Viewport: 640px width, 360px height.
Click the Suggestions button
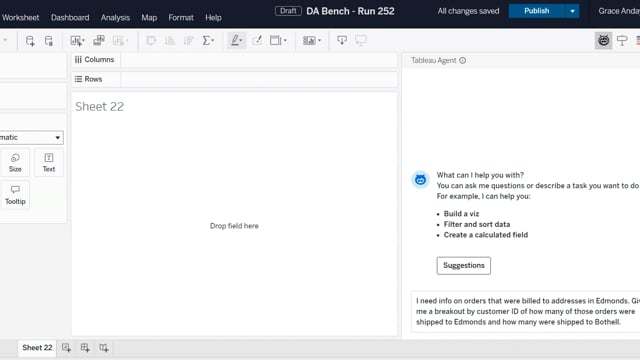[x=464, y=266]
